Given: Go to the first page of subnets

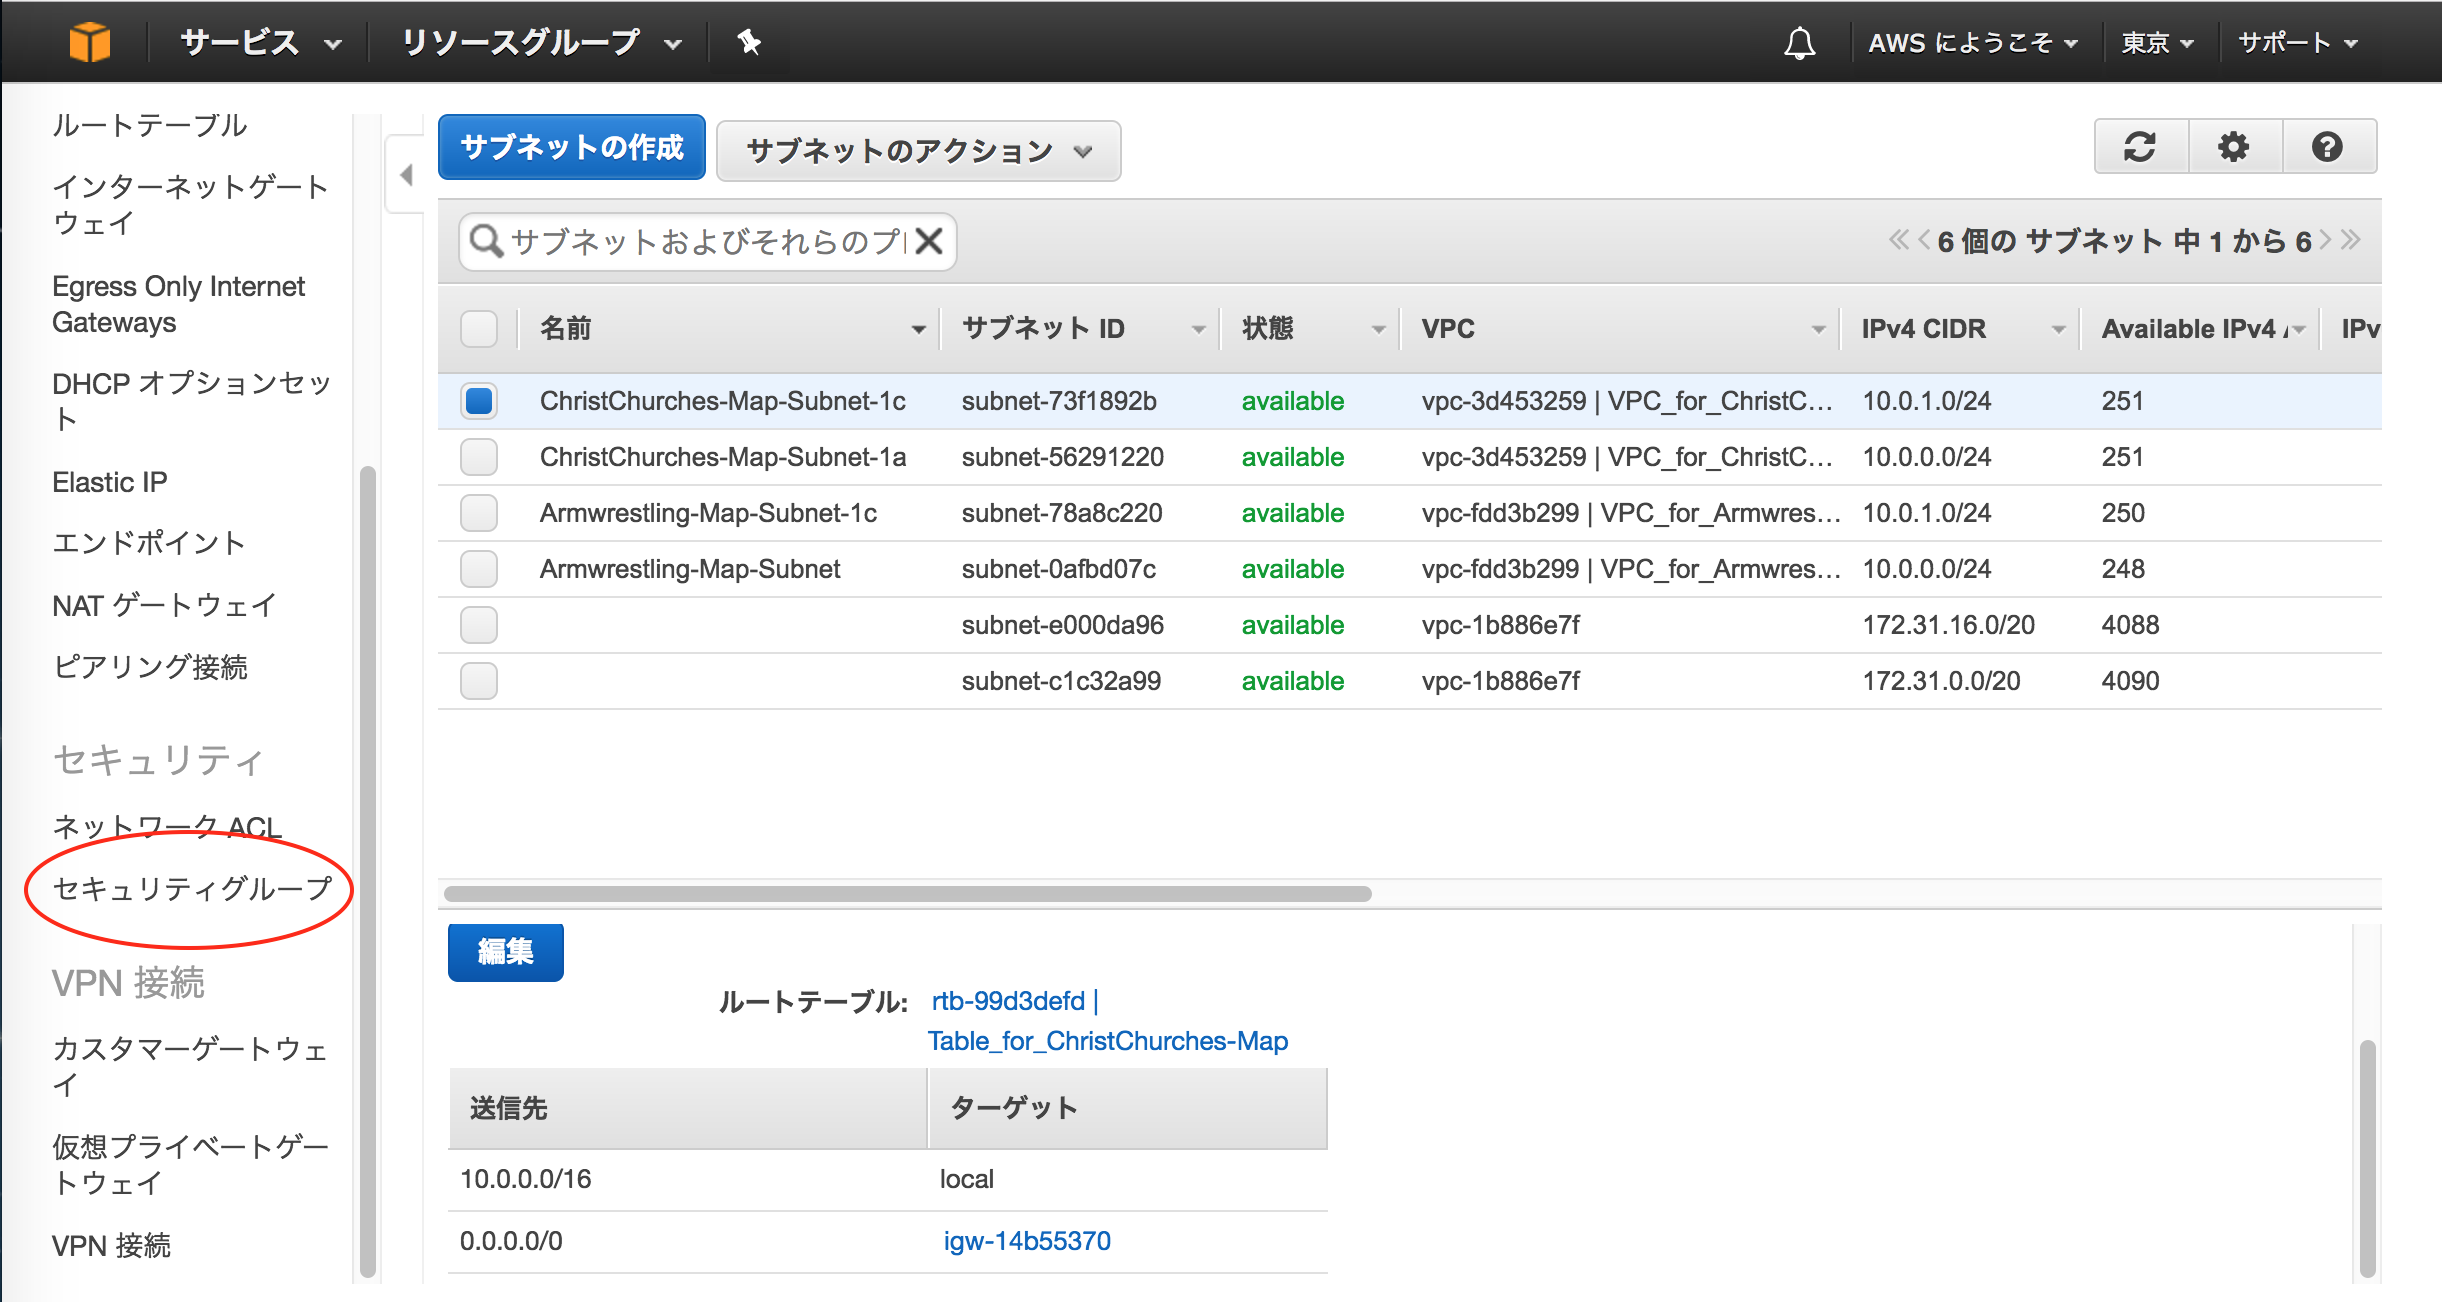Looking at the screenshot, I should pos(1897,240).
